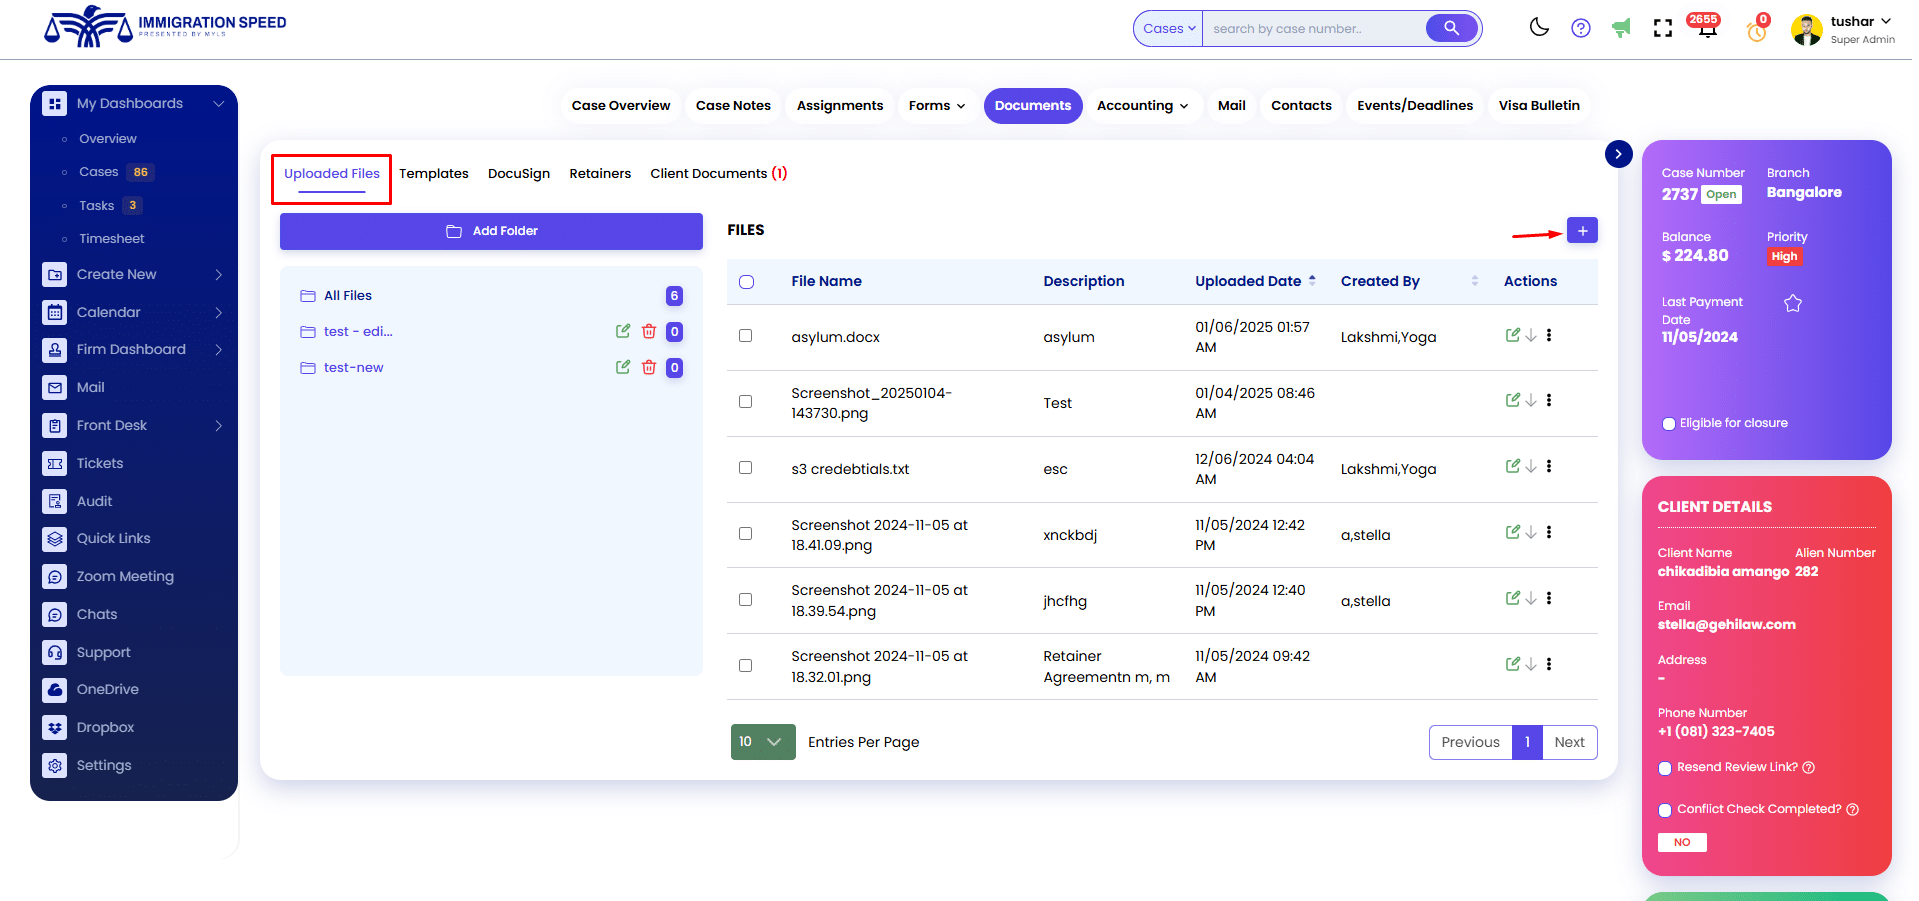Click the Add Folder button
Screen dimensions: 1919x901
pos(491,231)
